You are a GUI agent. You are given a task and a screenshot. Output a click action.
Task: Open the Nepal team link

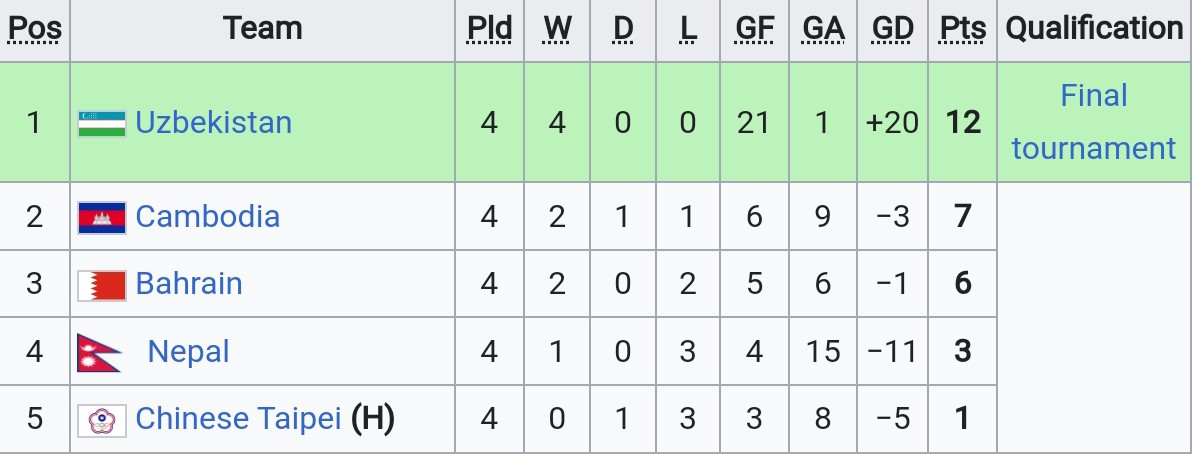(x=189, y=351)
